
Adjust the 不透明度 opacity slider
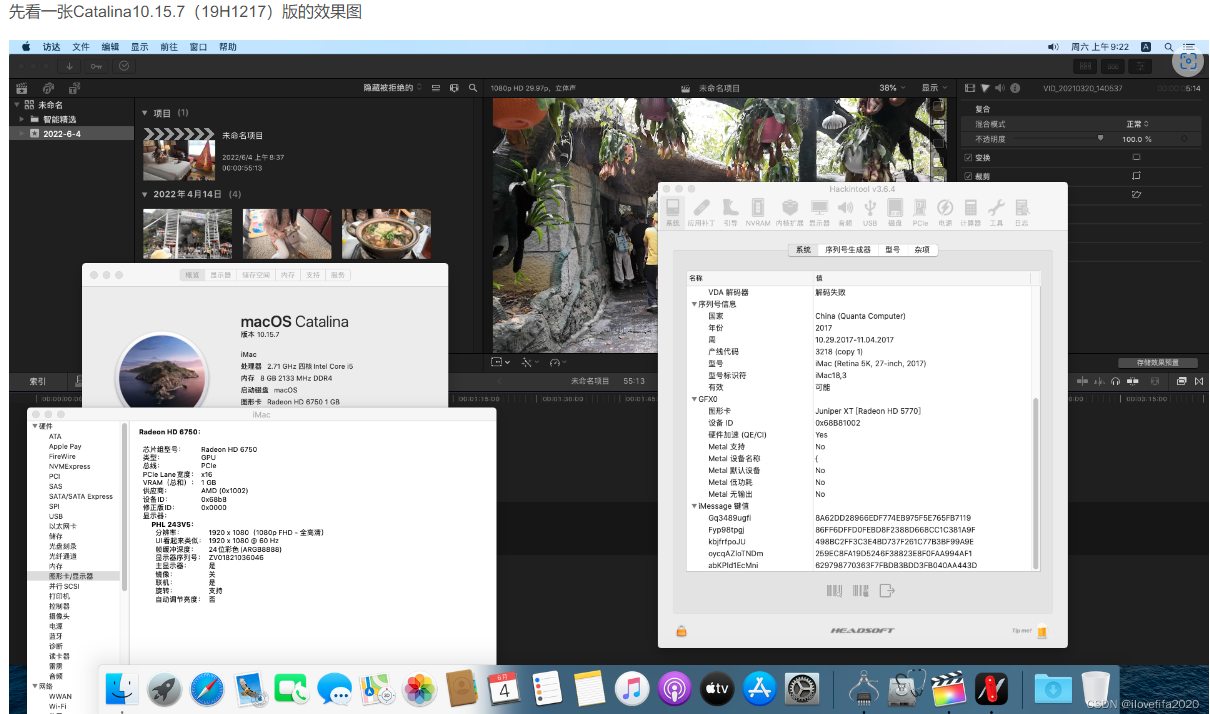pyautogui.click(x=1100, y=139)
